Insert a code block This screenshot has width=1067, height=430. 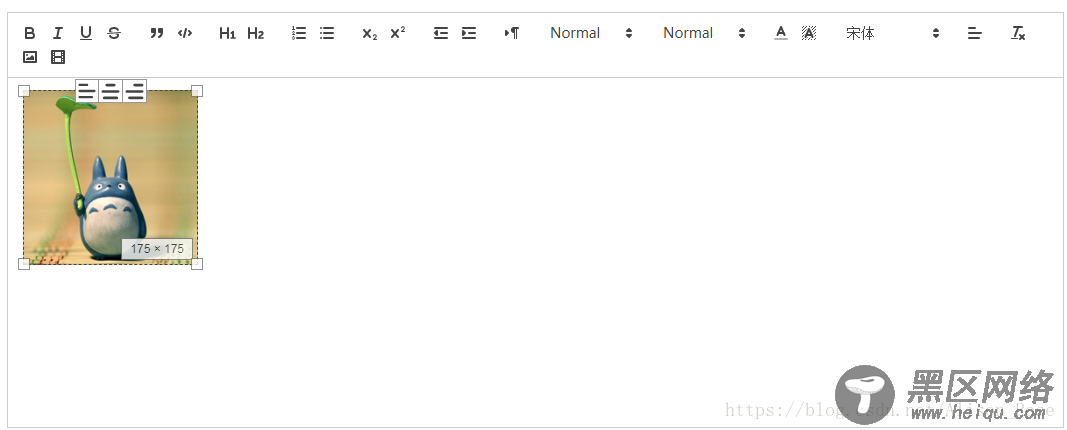(184, 33)
